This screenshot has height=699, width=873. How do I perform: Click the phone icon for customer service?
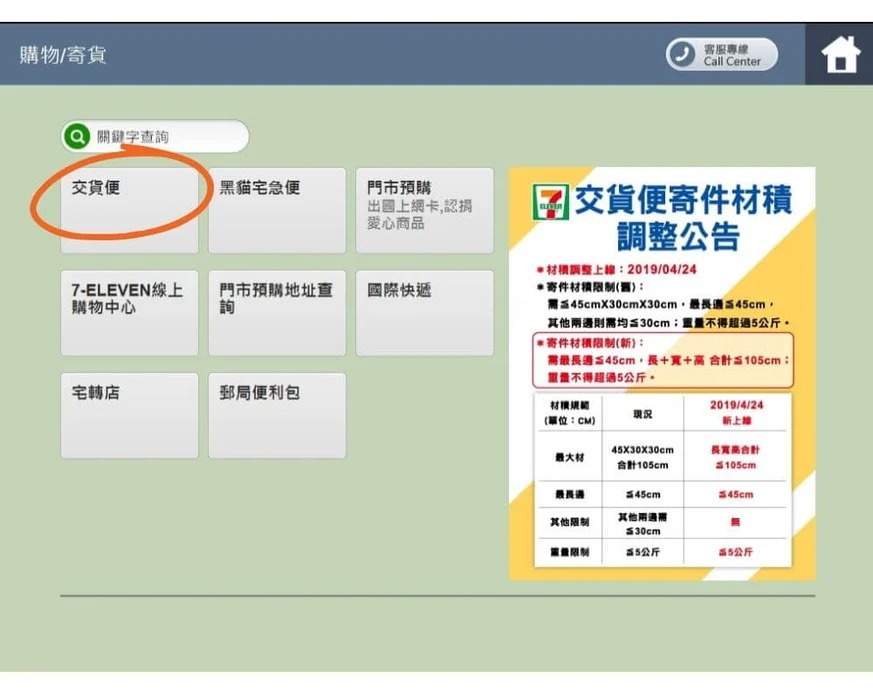683,54
